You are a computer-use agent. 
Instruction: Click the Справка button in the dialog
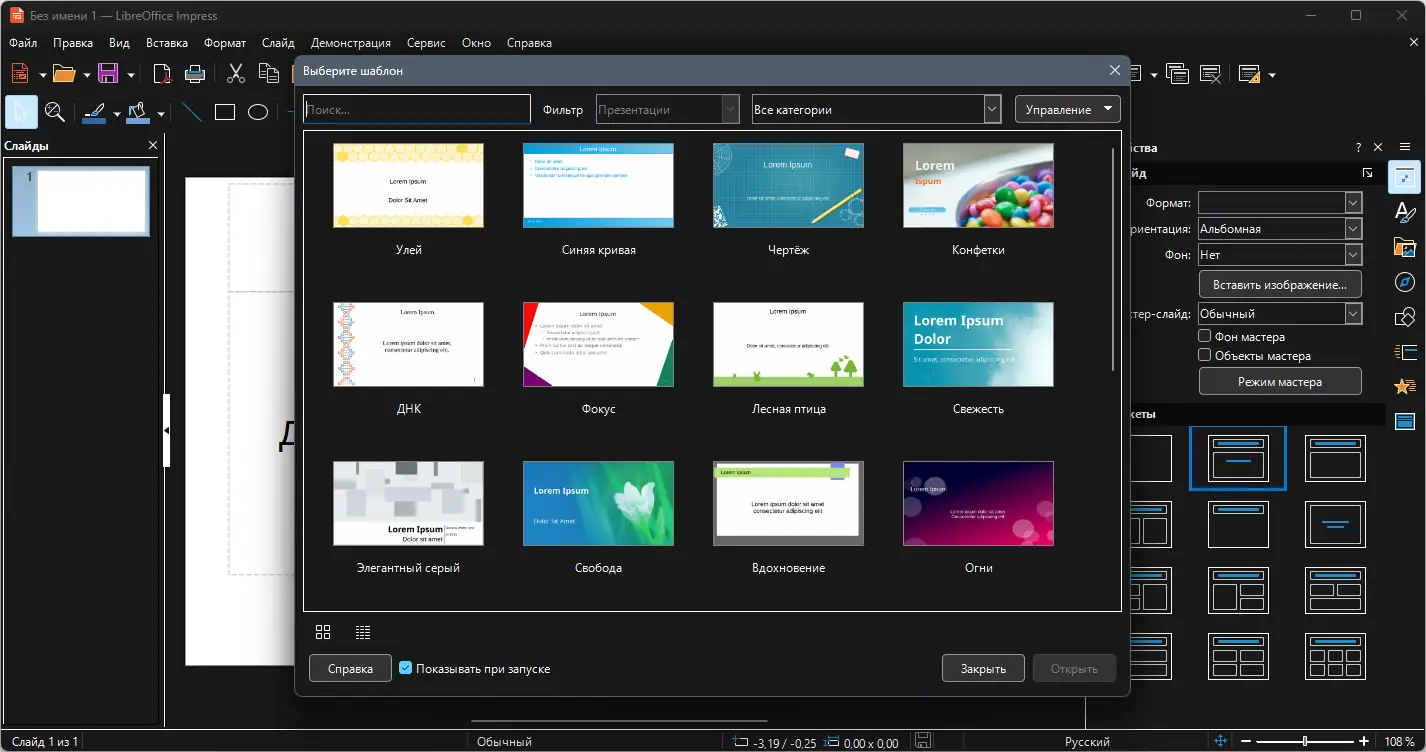pyautogui.click(x=350, y=668)
